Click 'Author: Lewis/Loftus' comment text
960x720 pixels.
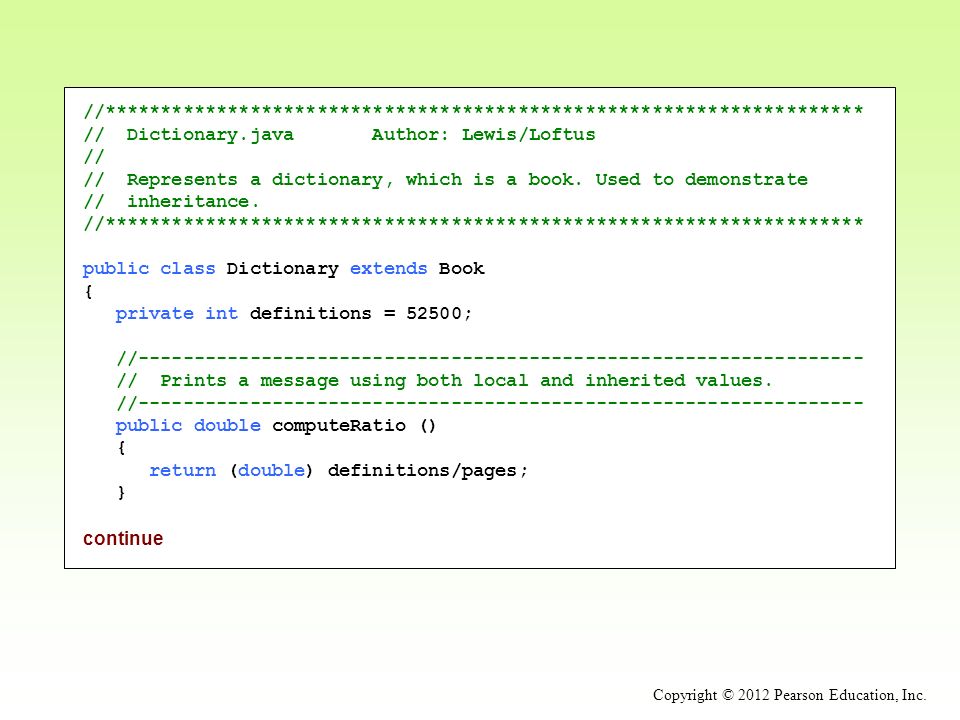[x=483, y=134]
